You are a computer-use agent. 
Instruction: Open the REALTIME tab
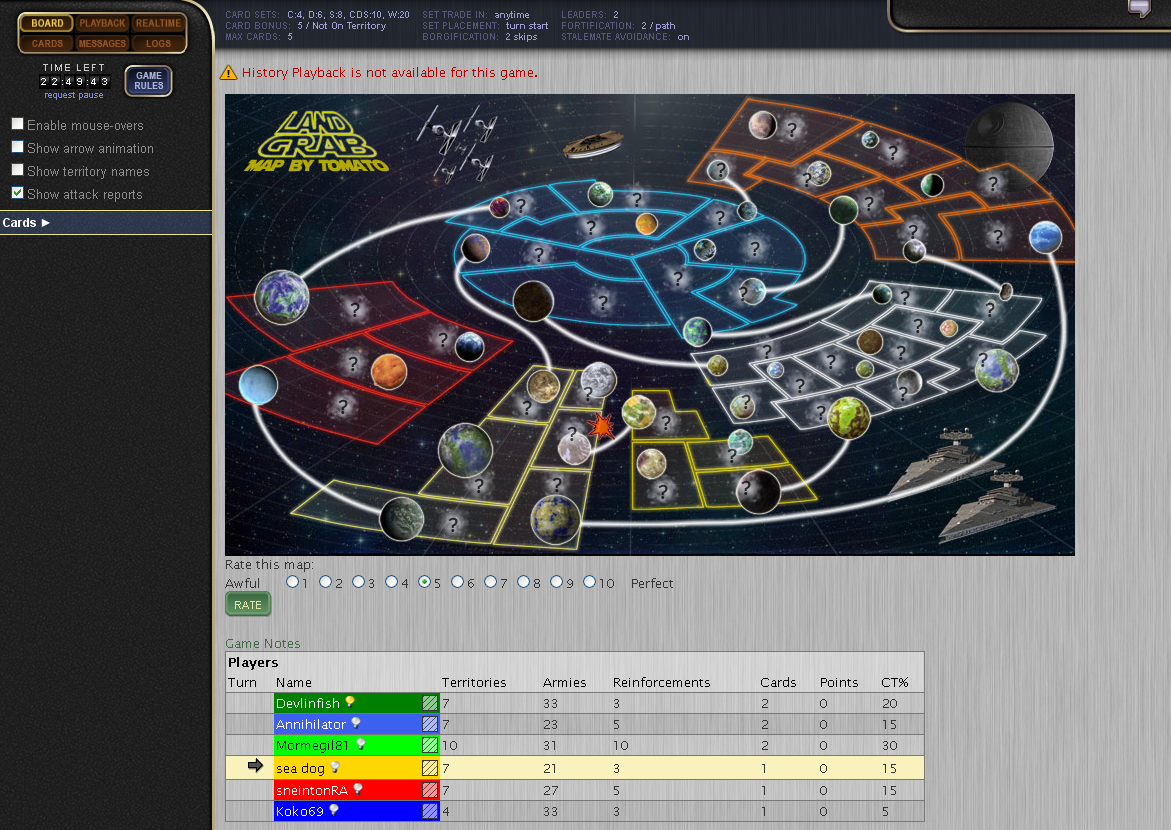pyautogui.click(x=158, y=23)
